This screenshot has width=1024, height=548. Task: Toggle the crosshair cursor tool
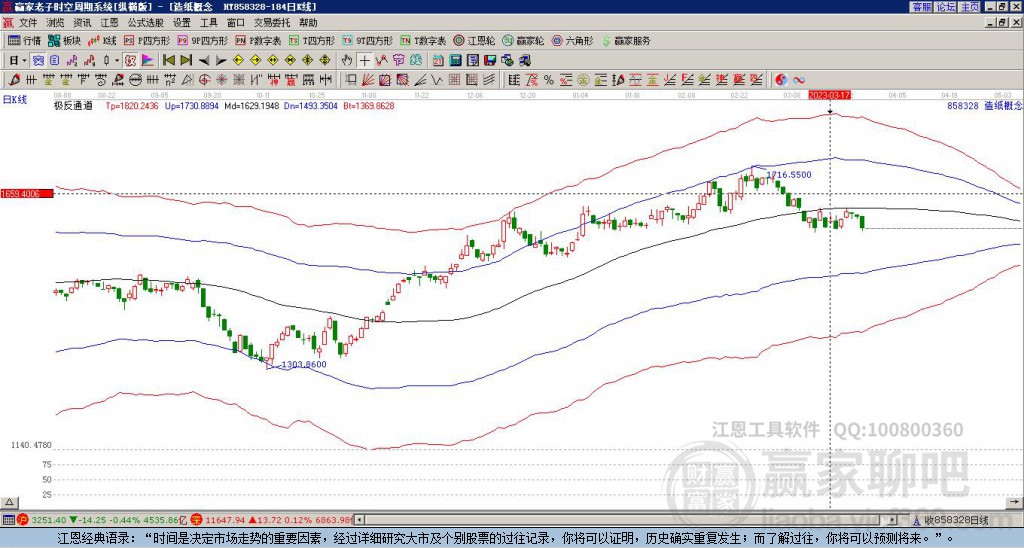[364, 61]
